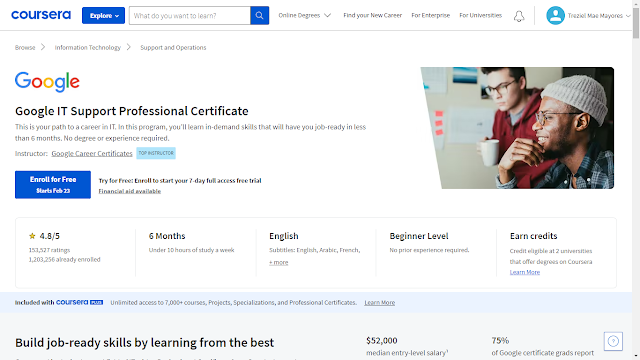
Task: Show more subtitle languages
Action: coord(278,262)
